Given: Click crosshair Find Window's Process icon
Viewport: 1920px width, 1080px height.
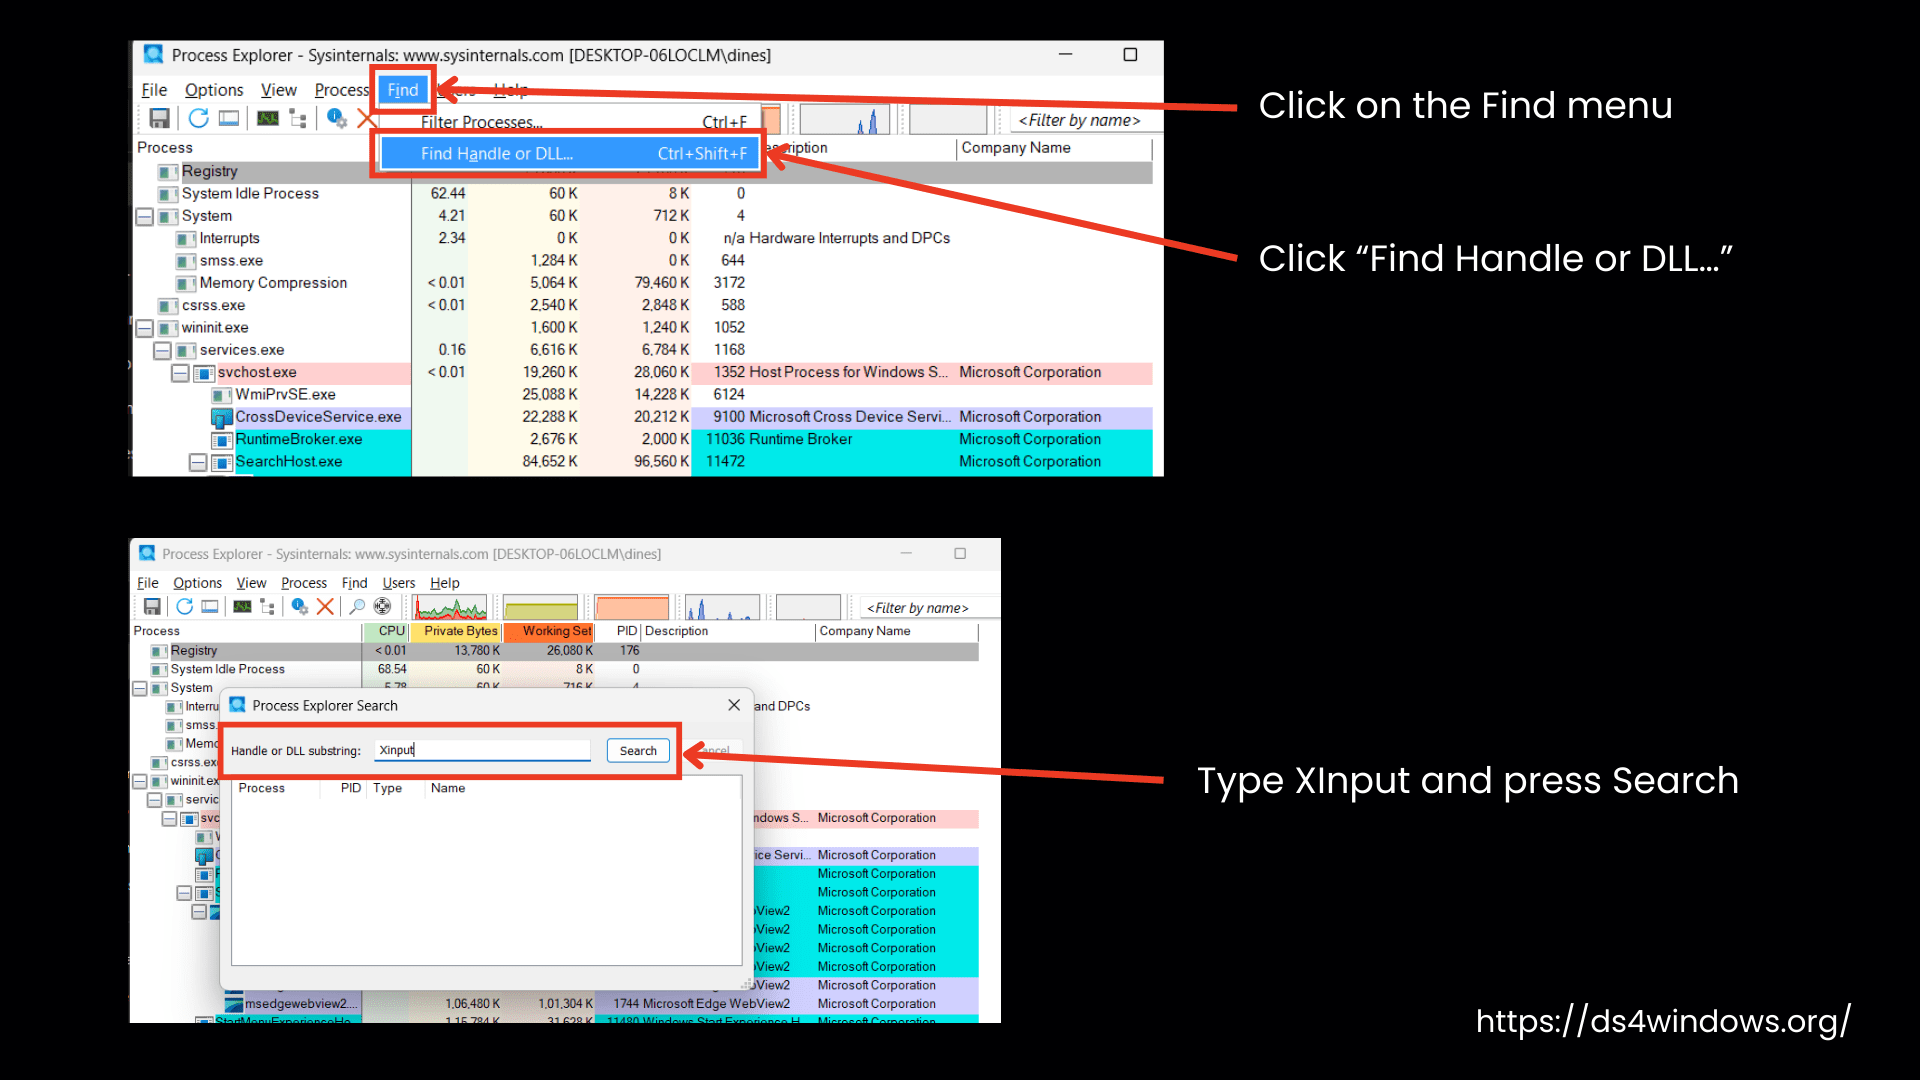Looking at the screenshot, I should point(382,607).
